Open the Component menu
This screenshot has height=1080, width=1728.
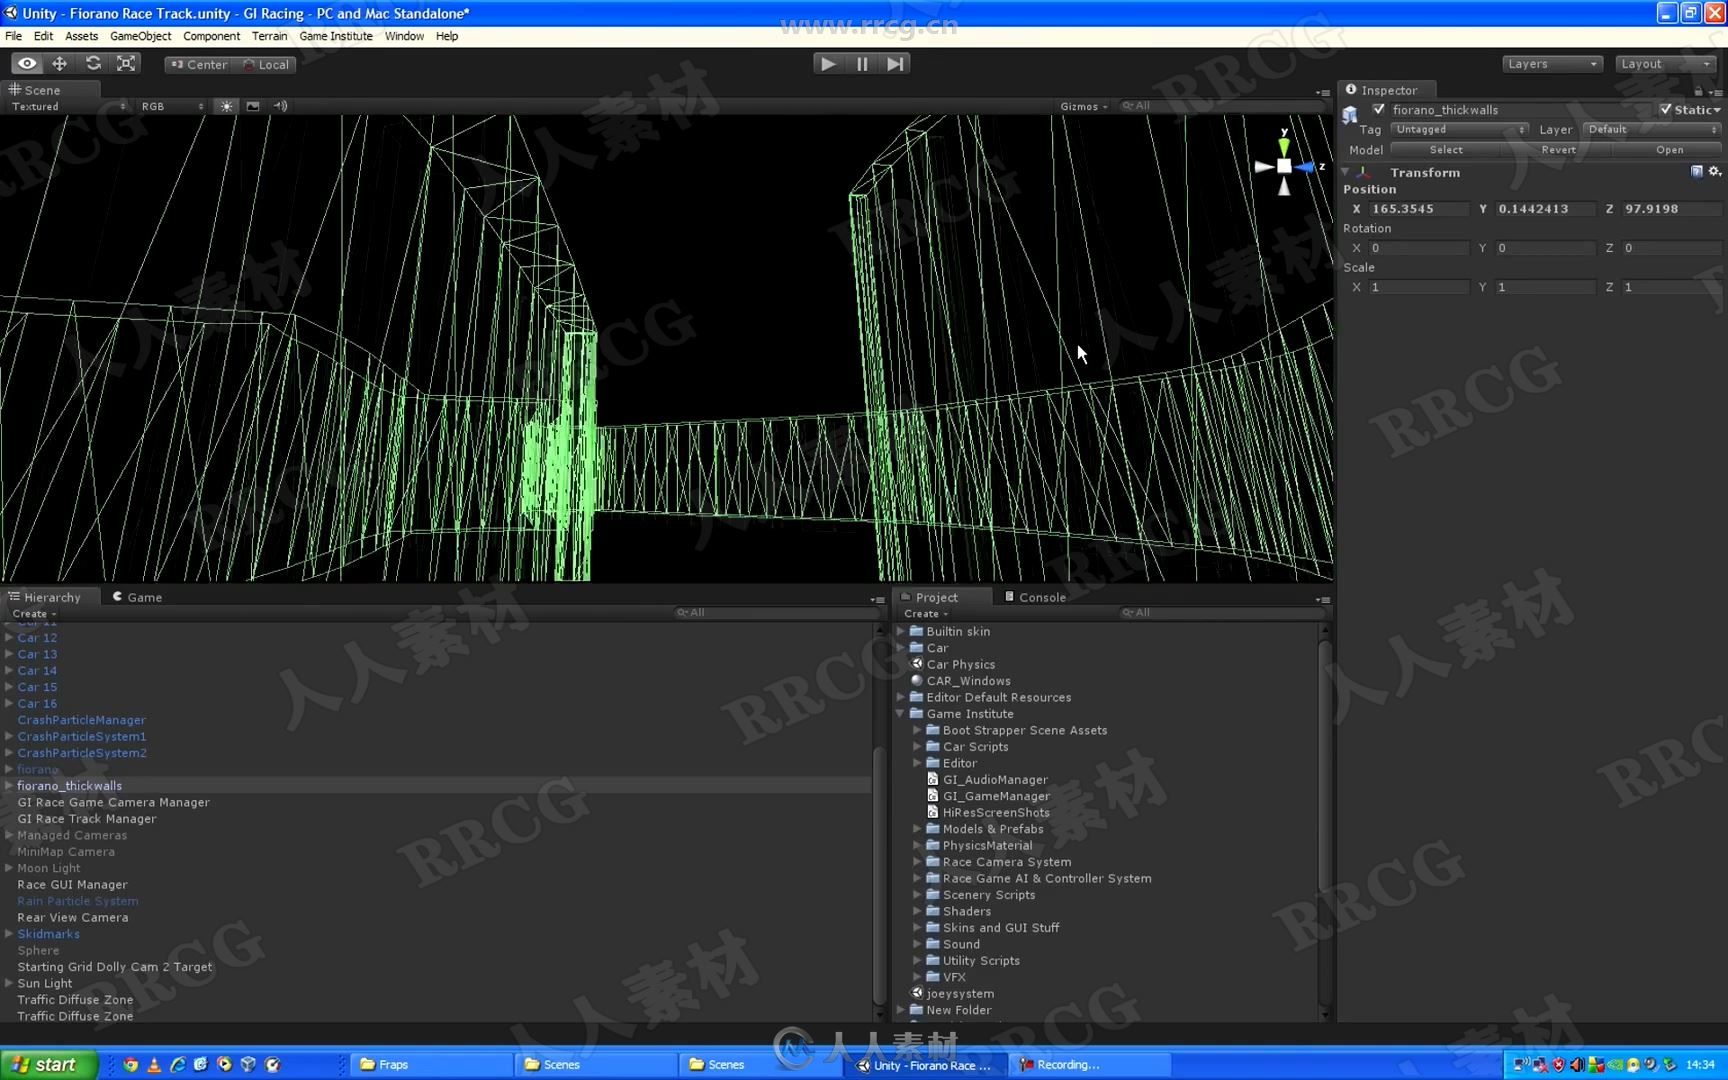[211, 36]
